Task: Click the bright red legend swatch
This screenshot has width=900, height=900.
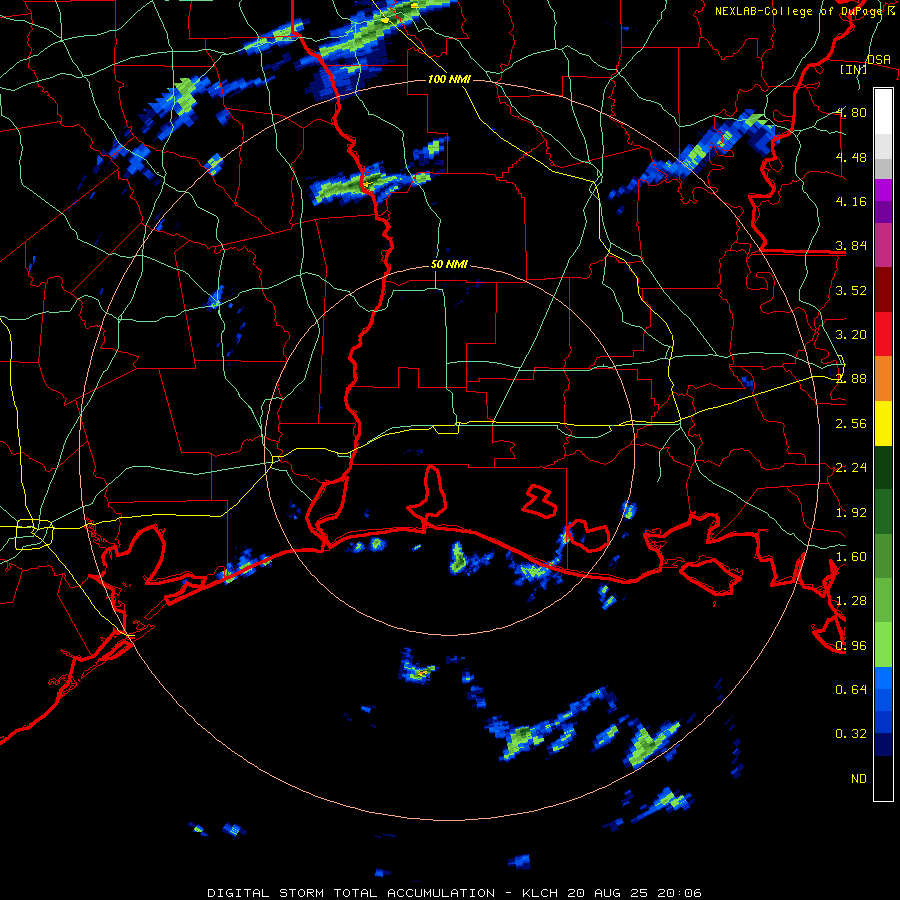Action: click(883, 334)
